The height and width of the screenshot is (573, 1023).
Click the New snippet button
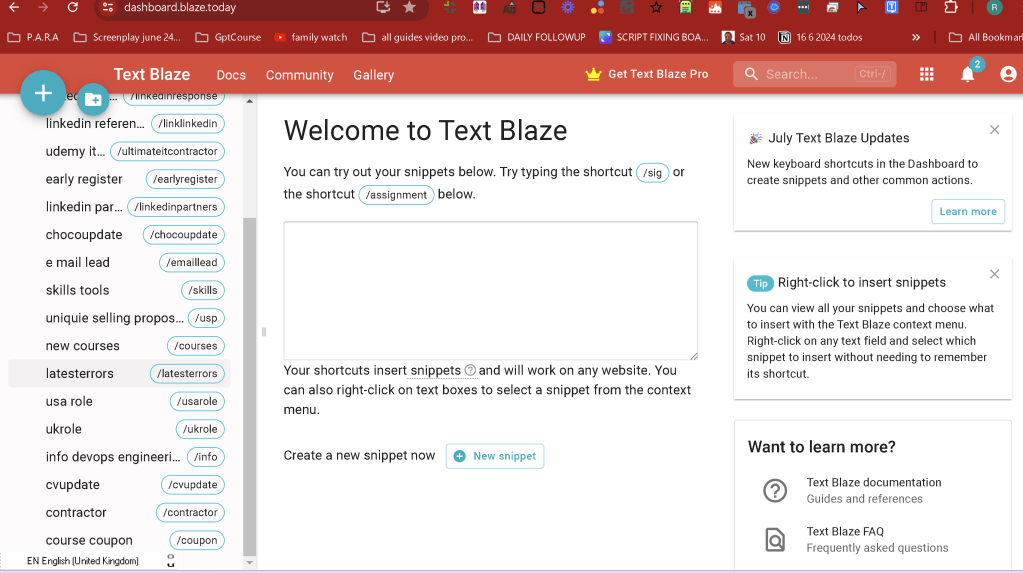pyautogui.click(x=495, y=456)
